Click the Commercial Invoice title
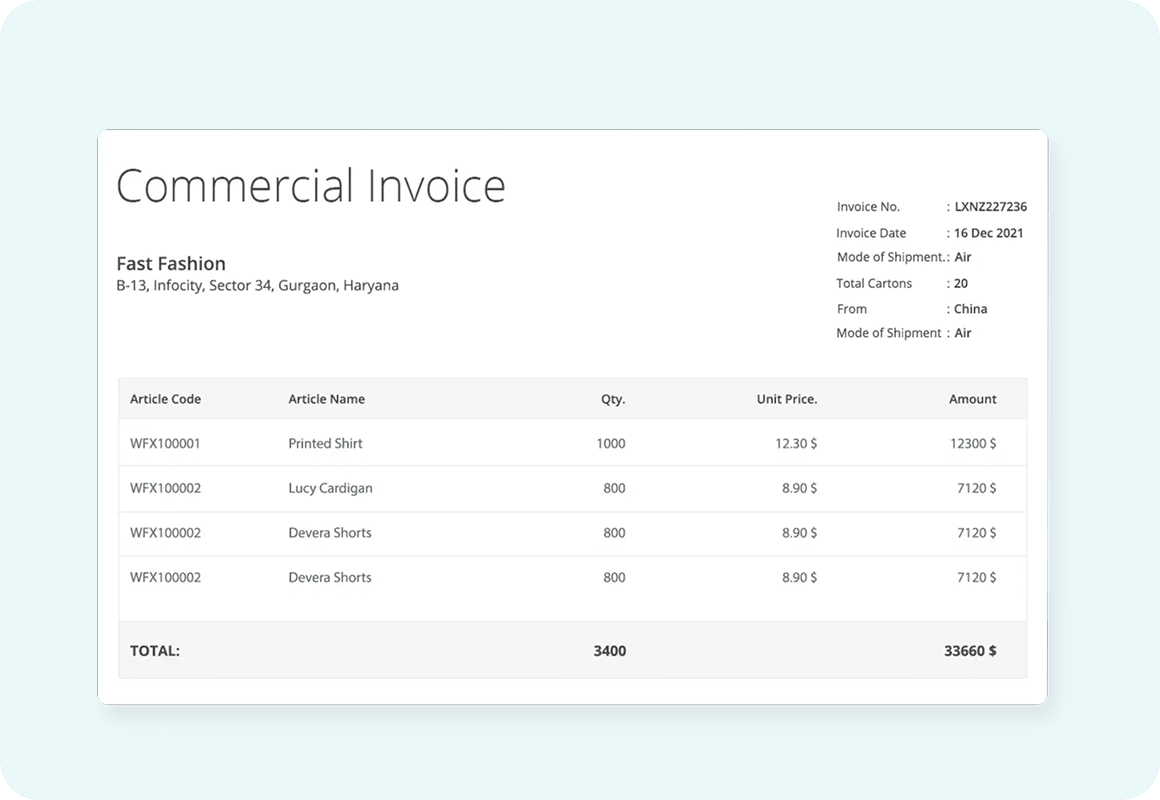Viewport: 1160px width, 800px height. click(311, 187)
